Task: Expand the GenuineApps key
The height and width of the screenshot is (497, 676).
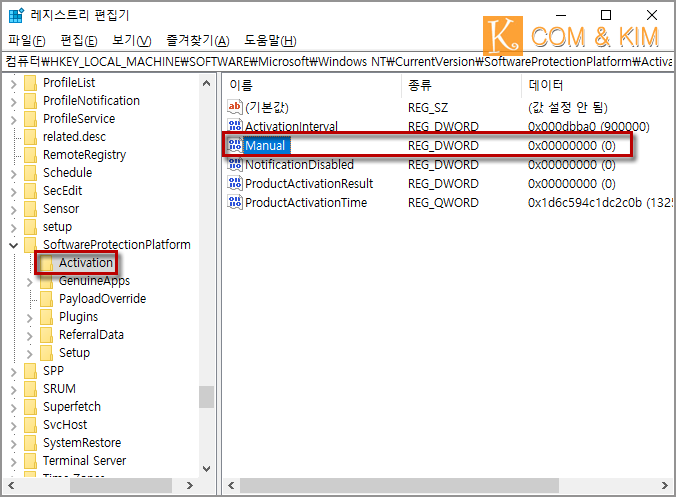Action: [x=29, y=282]
